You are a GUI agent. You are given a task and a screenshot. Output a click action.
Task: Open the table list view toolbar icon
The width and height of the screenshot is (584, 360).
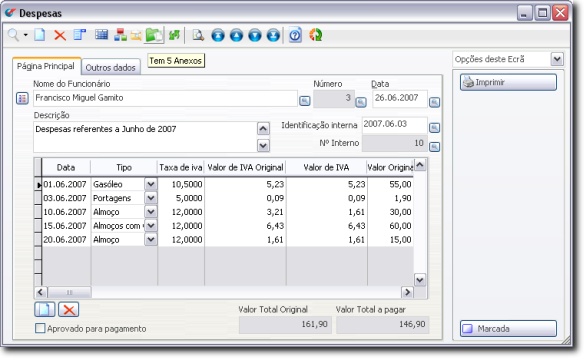pos(101,35)
